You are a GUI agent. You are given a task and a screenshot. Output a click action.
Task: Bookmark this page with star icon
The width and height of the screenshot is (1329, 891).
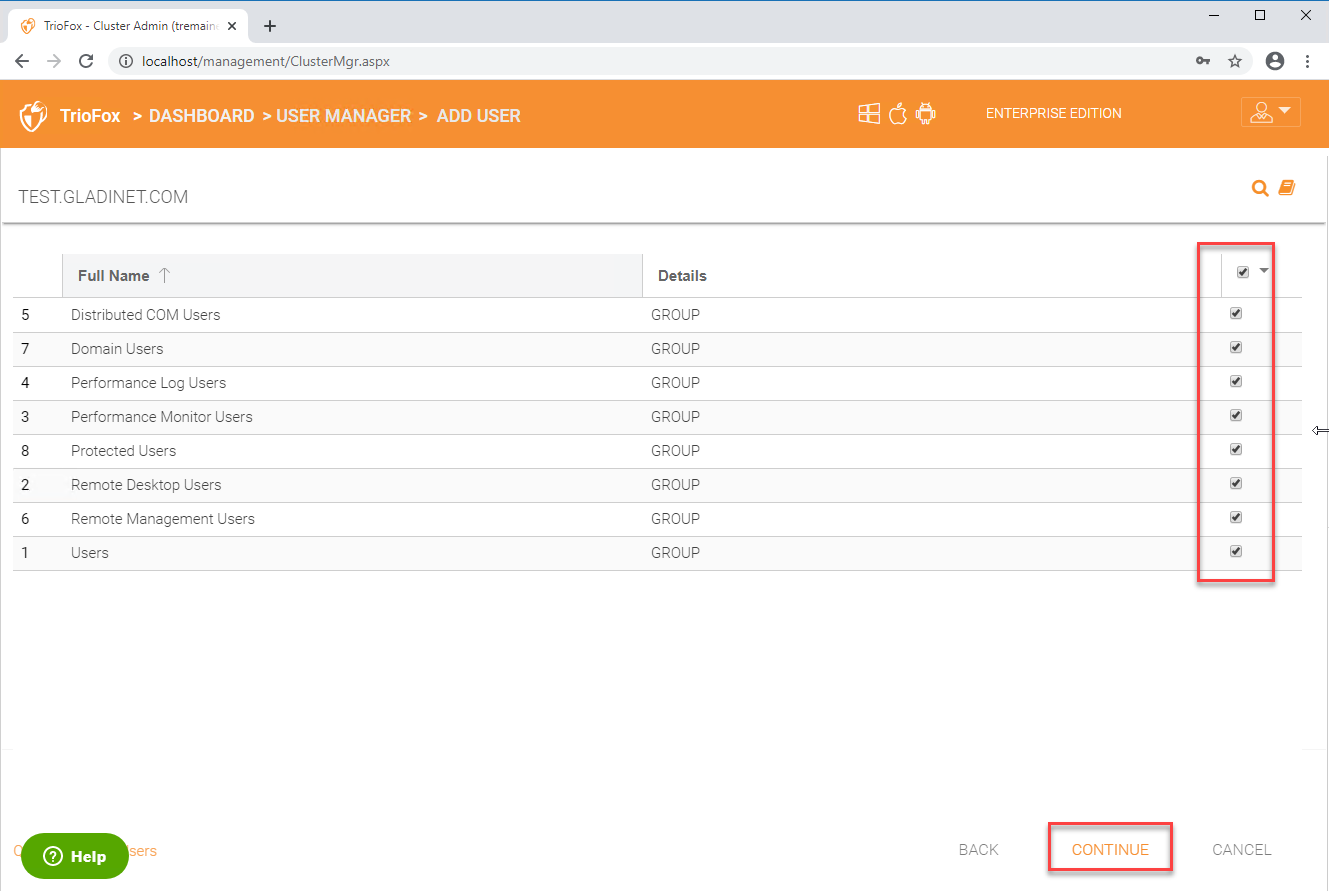[x=1235, y=61]
